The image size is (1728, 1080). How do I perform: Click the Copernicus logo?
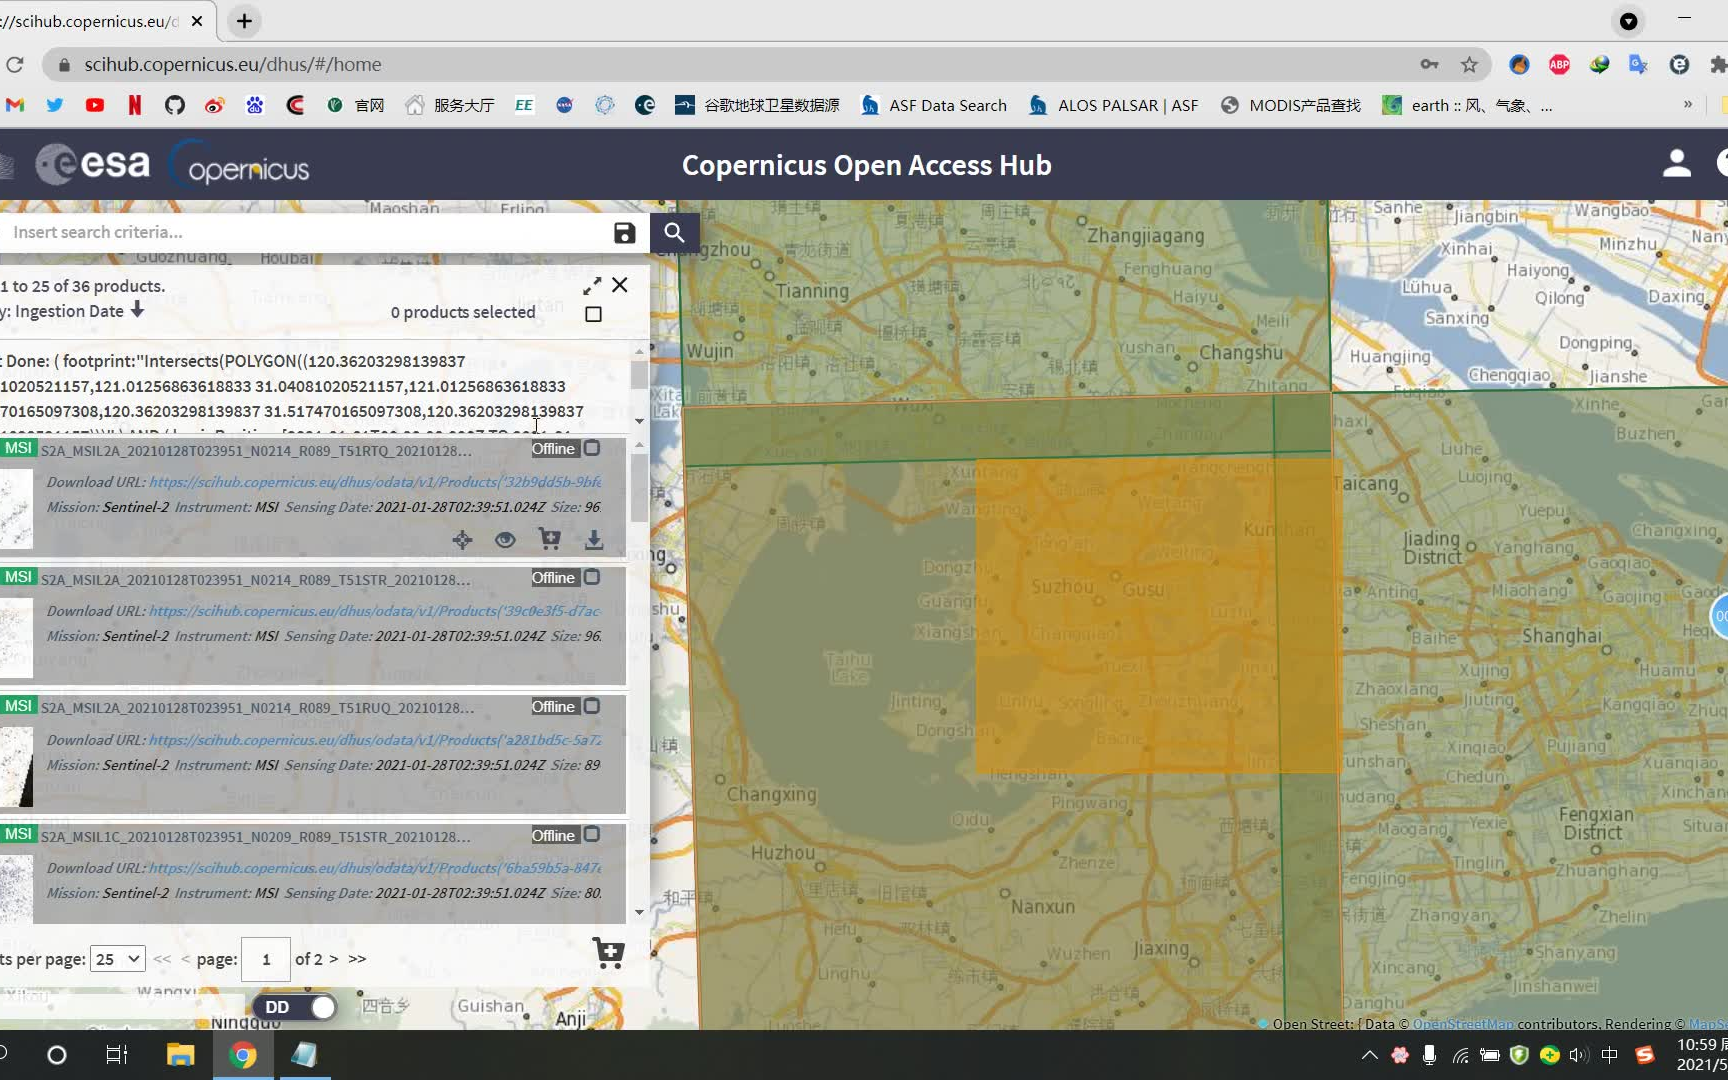(240, 165)
